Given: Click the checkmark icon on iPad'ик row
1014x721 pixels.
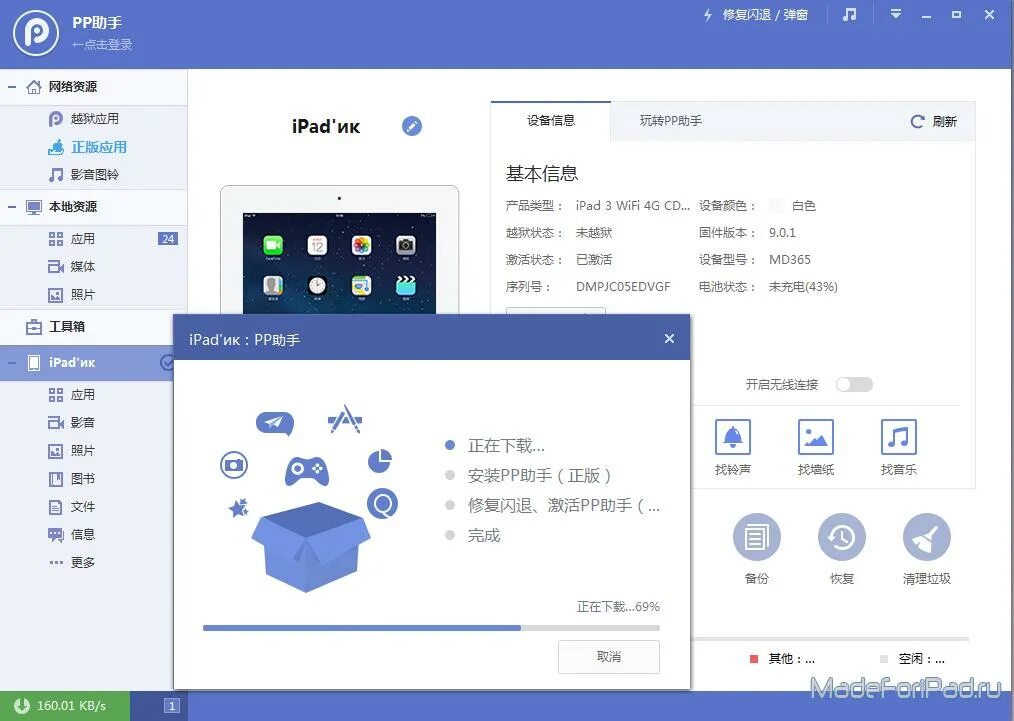Looking at the screenshot, I should 167,363.
